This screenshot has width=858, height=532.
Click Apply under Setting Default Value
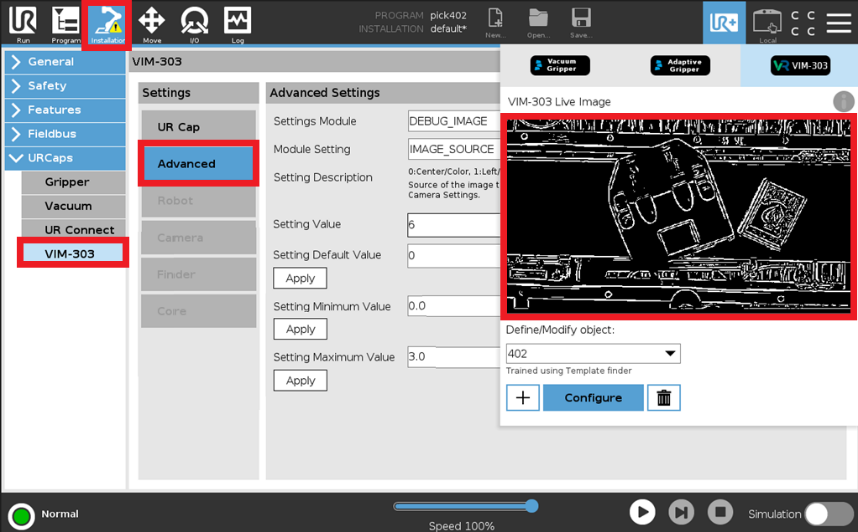coord(300,278)
